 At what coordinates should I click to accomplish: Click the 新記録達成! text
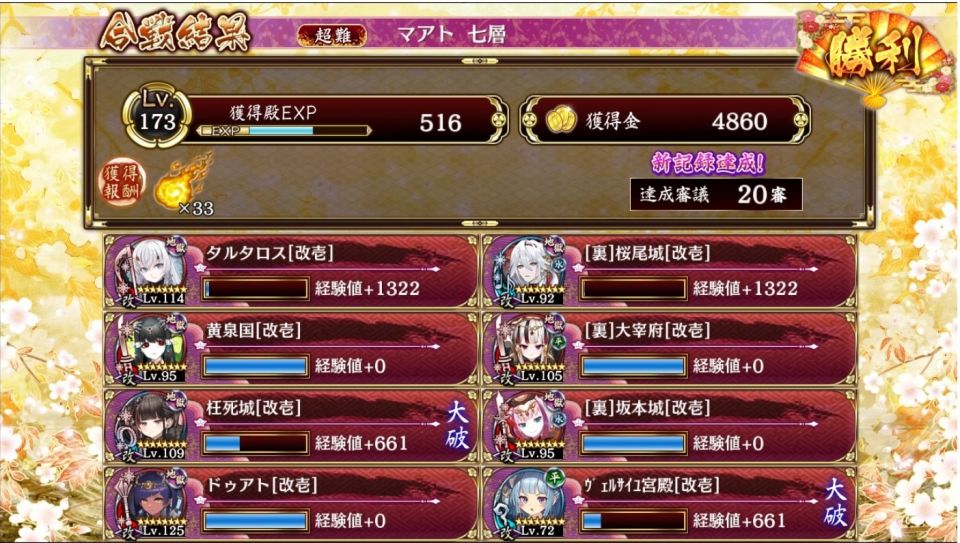708,163
